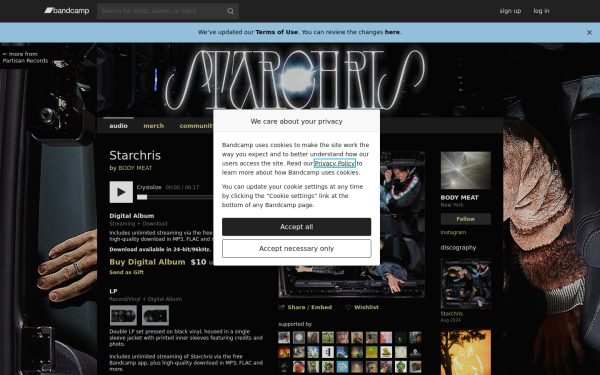Open the fourth supporter avatar in second row
Screen dimensions: 600x375
pos(328,352)
